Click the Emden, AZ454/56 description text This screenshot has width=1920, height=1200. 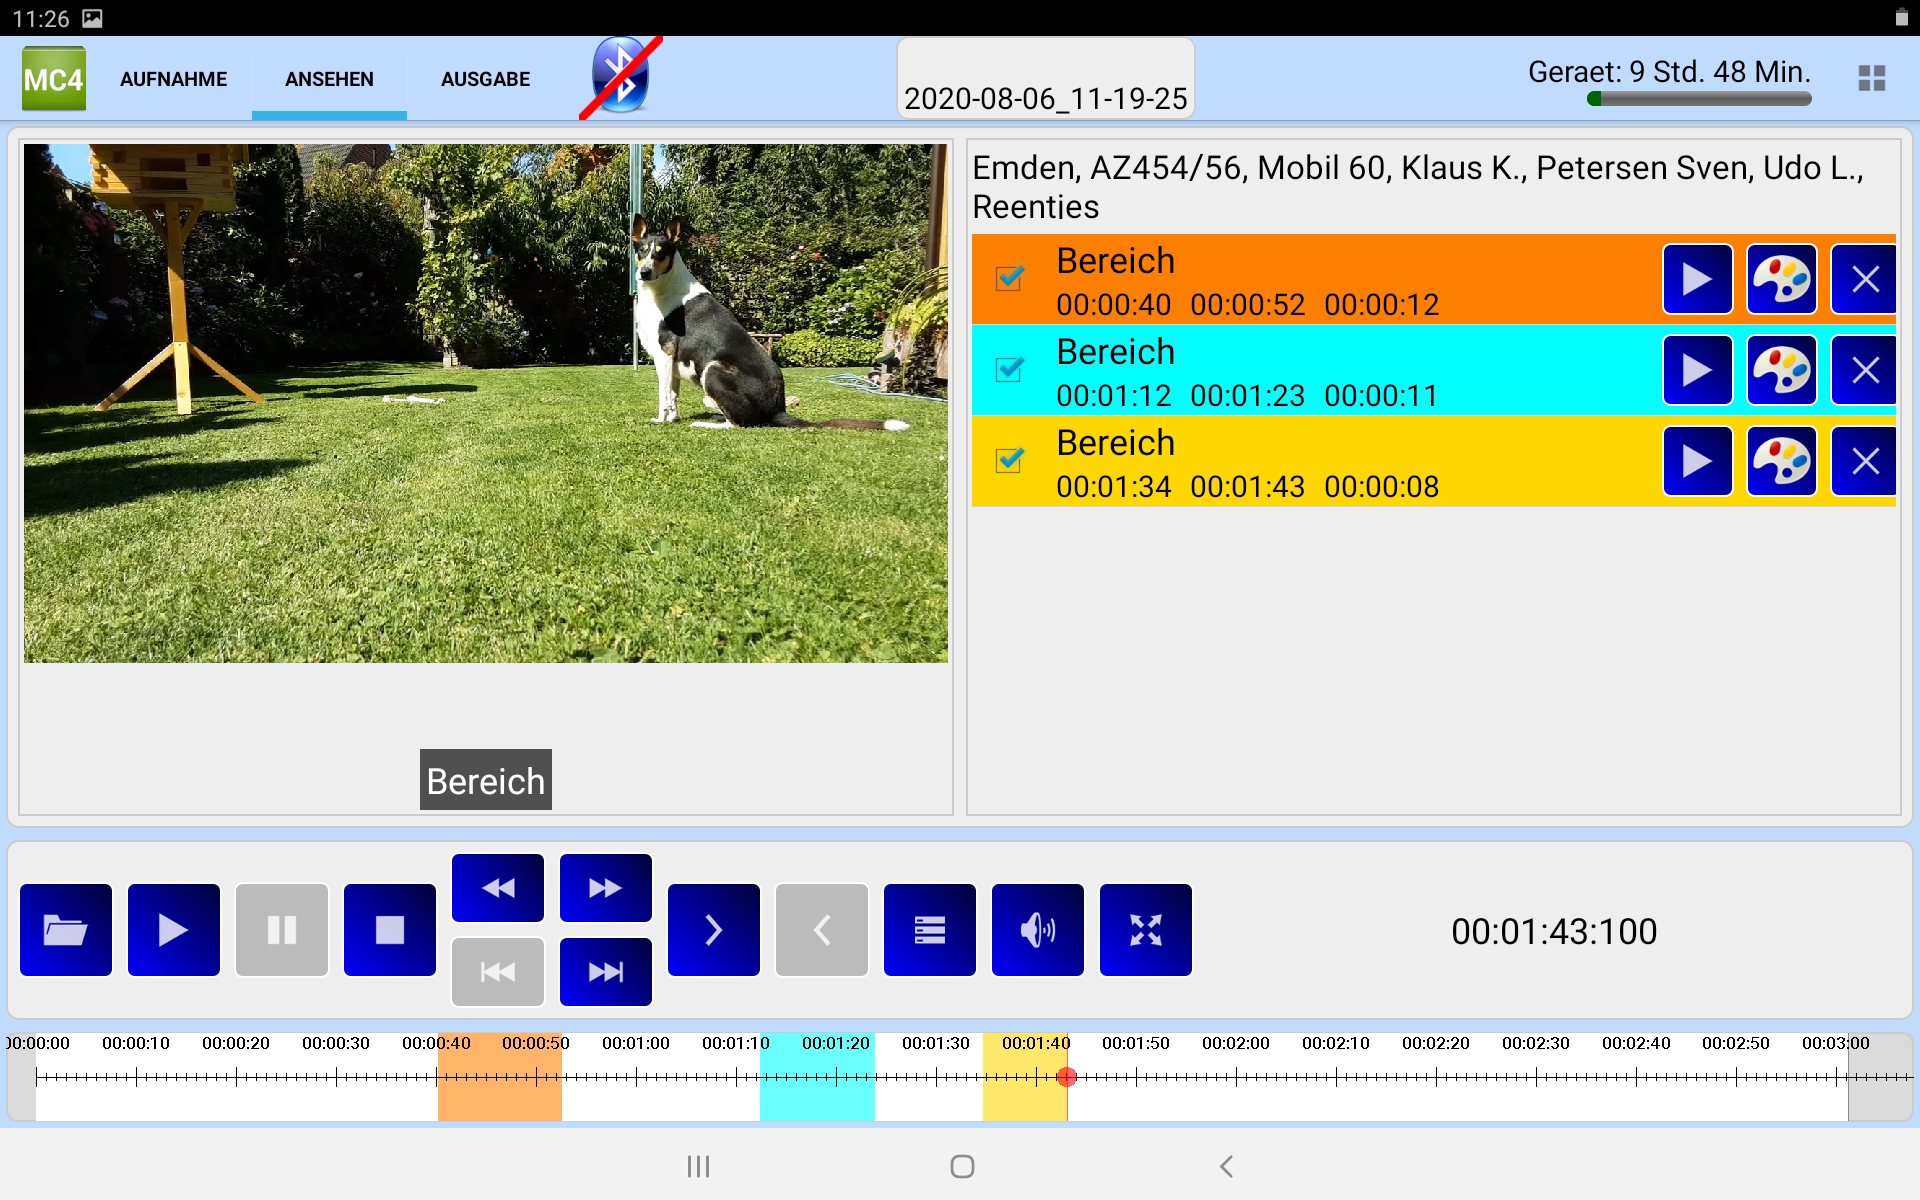[x=1418, y=187]
